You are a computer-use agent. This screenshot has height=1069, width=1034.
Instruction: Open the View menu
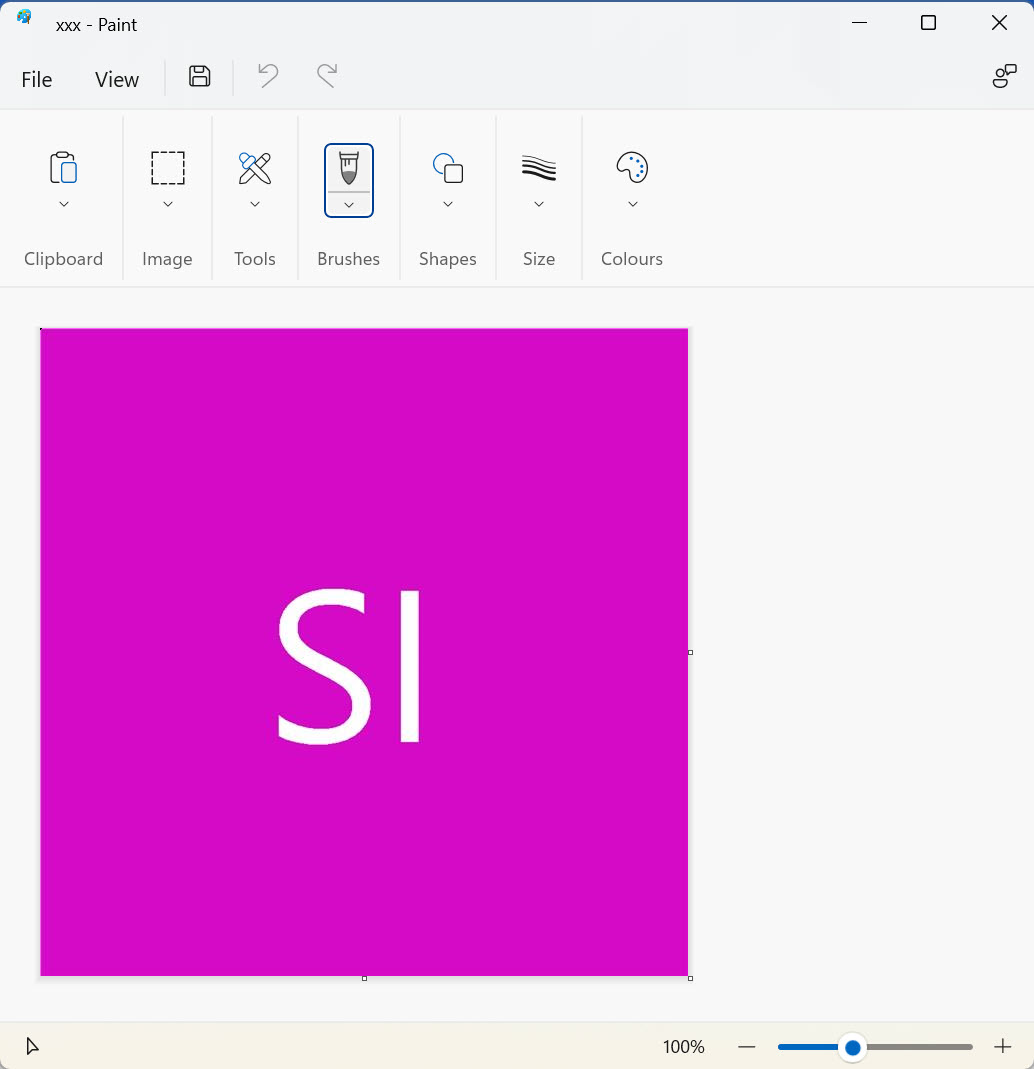click(117, 80)
